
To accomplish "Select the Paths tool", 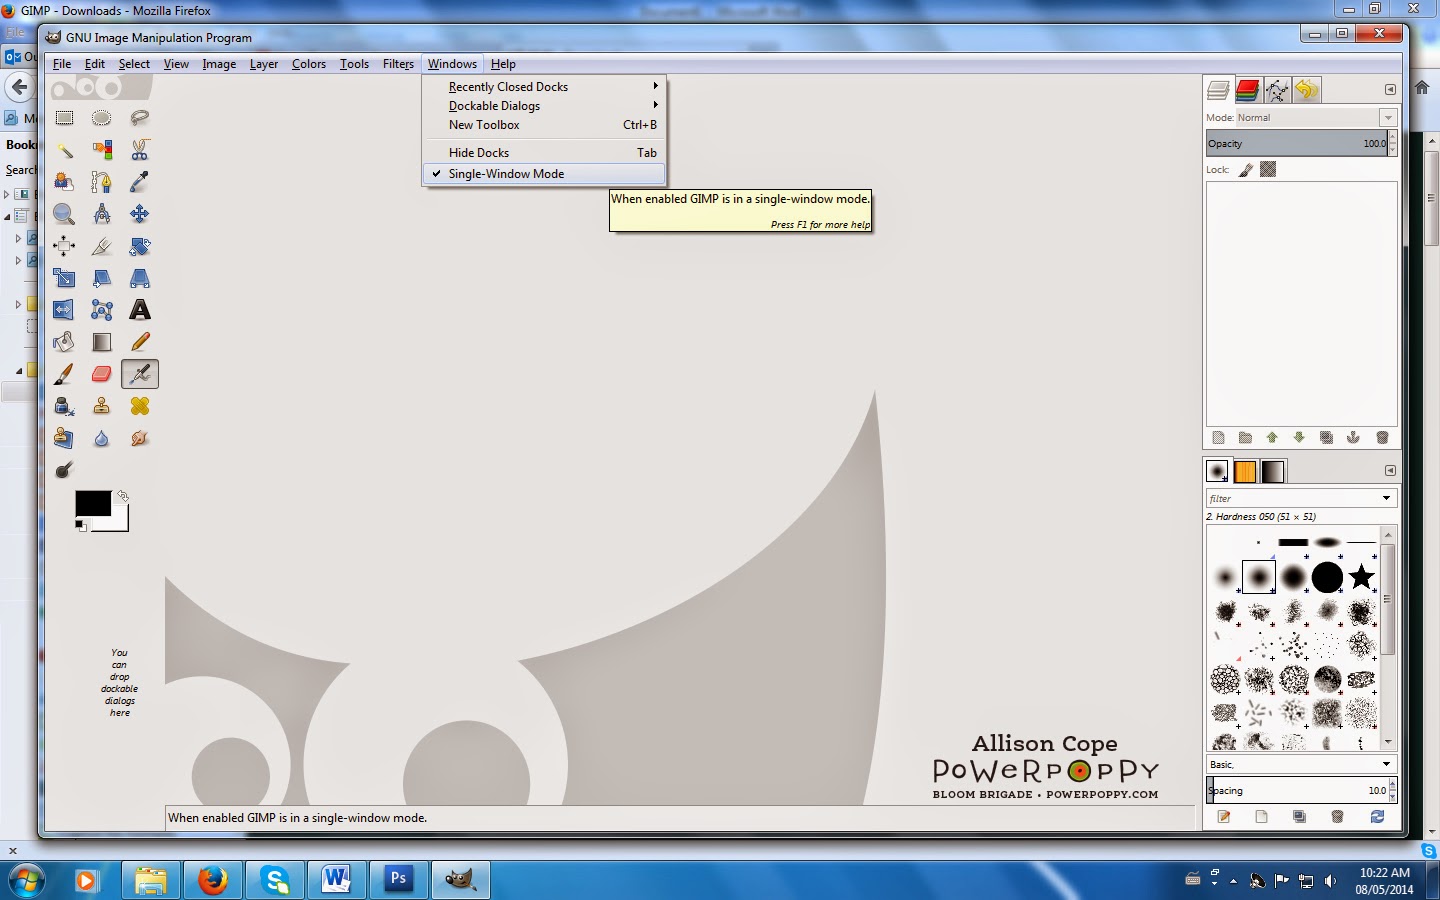I will (x=102, y=182).
